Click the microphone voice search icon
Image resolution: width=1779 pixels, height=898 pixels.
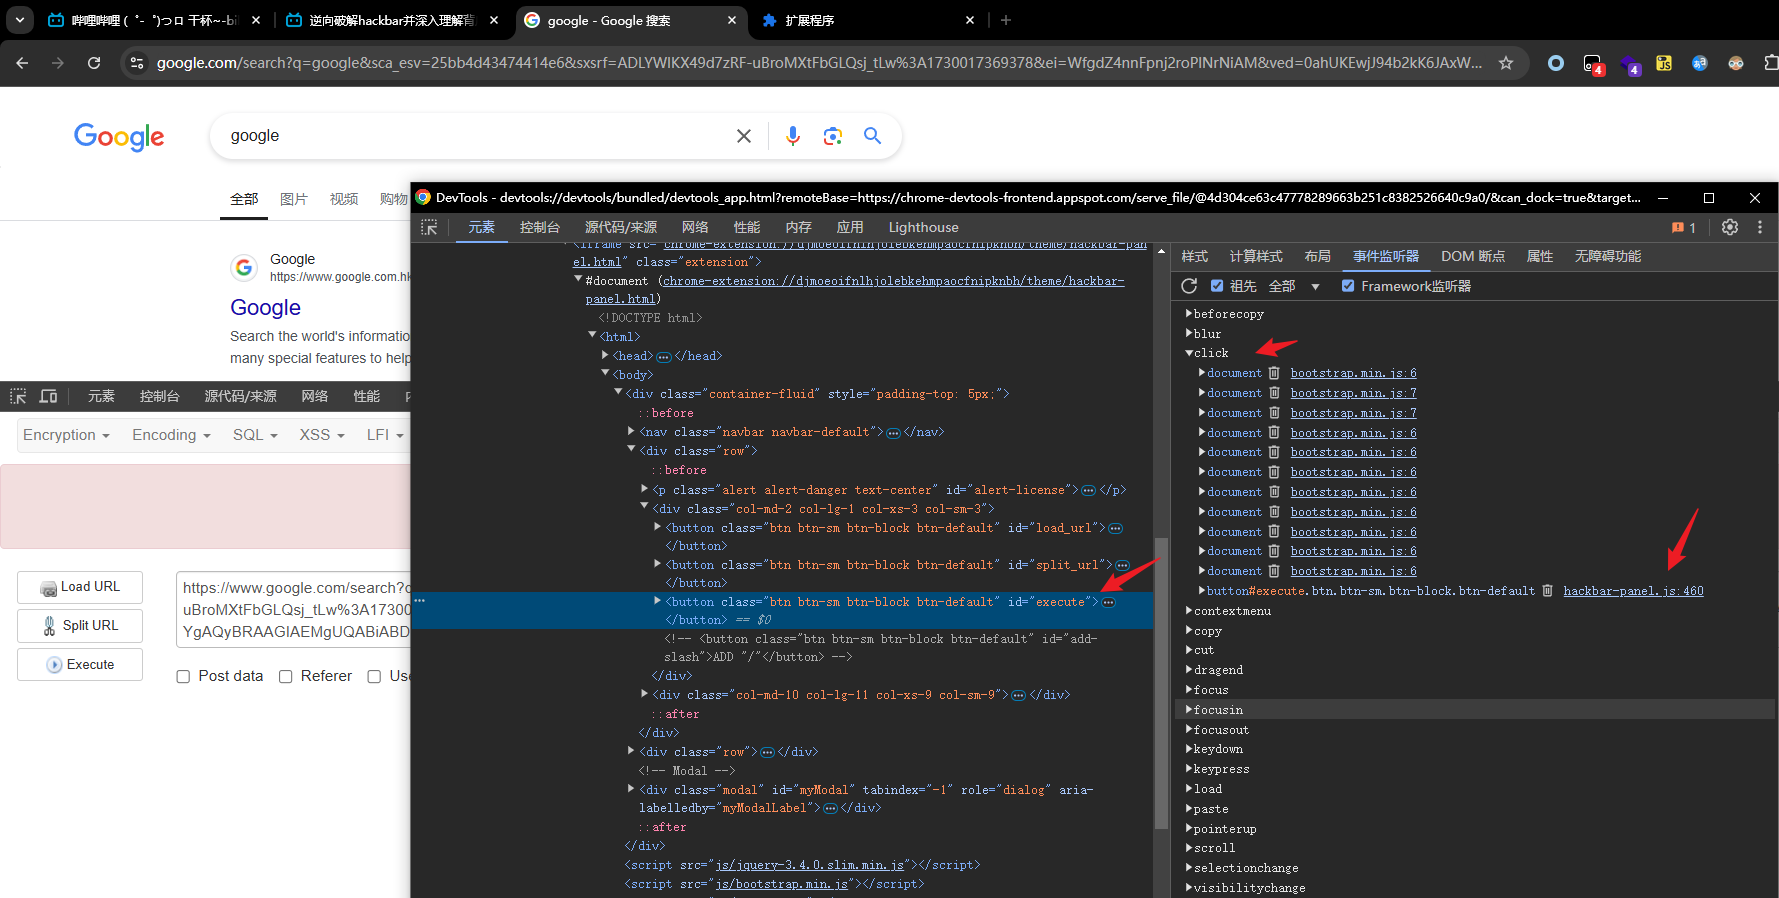[x=792, y=136]
